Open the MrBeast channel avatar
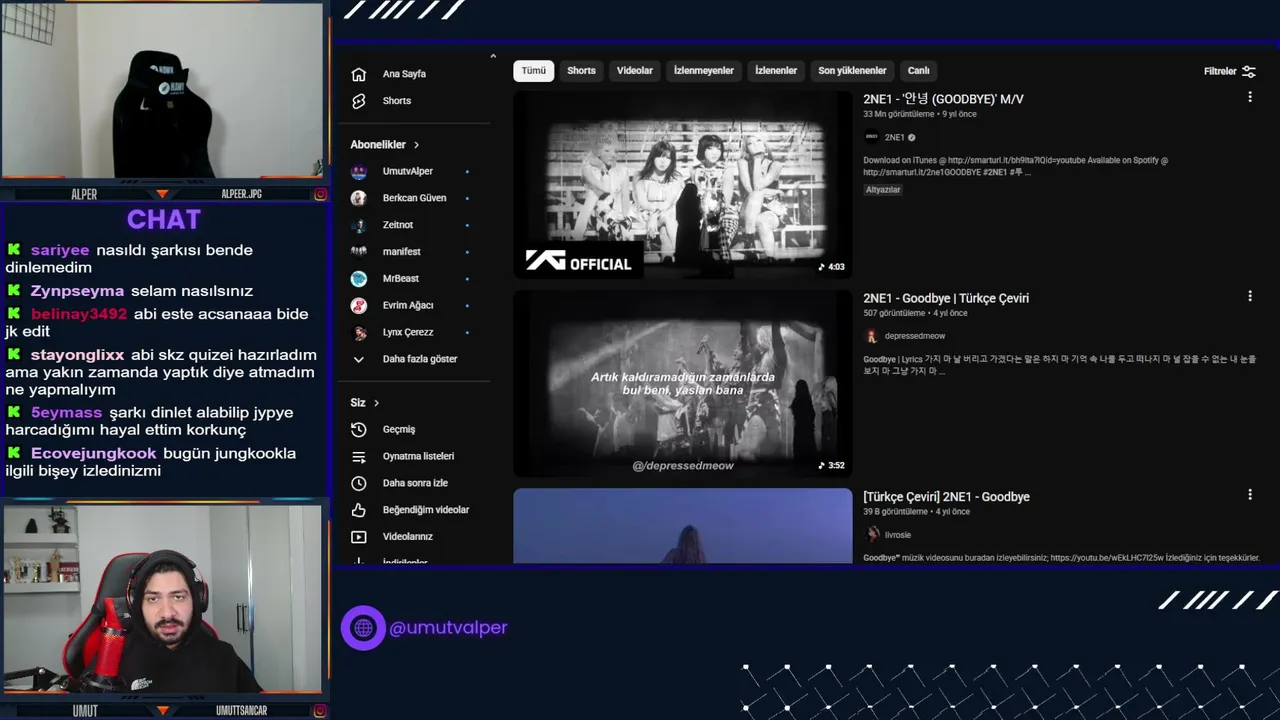The width and height of the screenshot is (1280, 720). [359, 279]
